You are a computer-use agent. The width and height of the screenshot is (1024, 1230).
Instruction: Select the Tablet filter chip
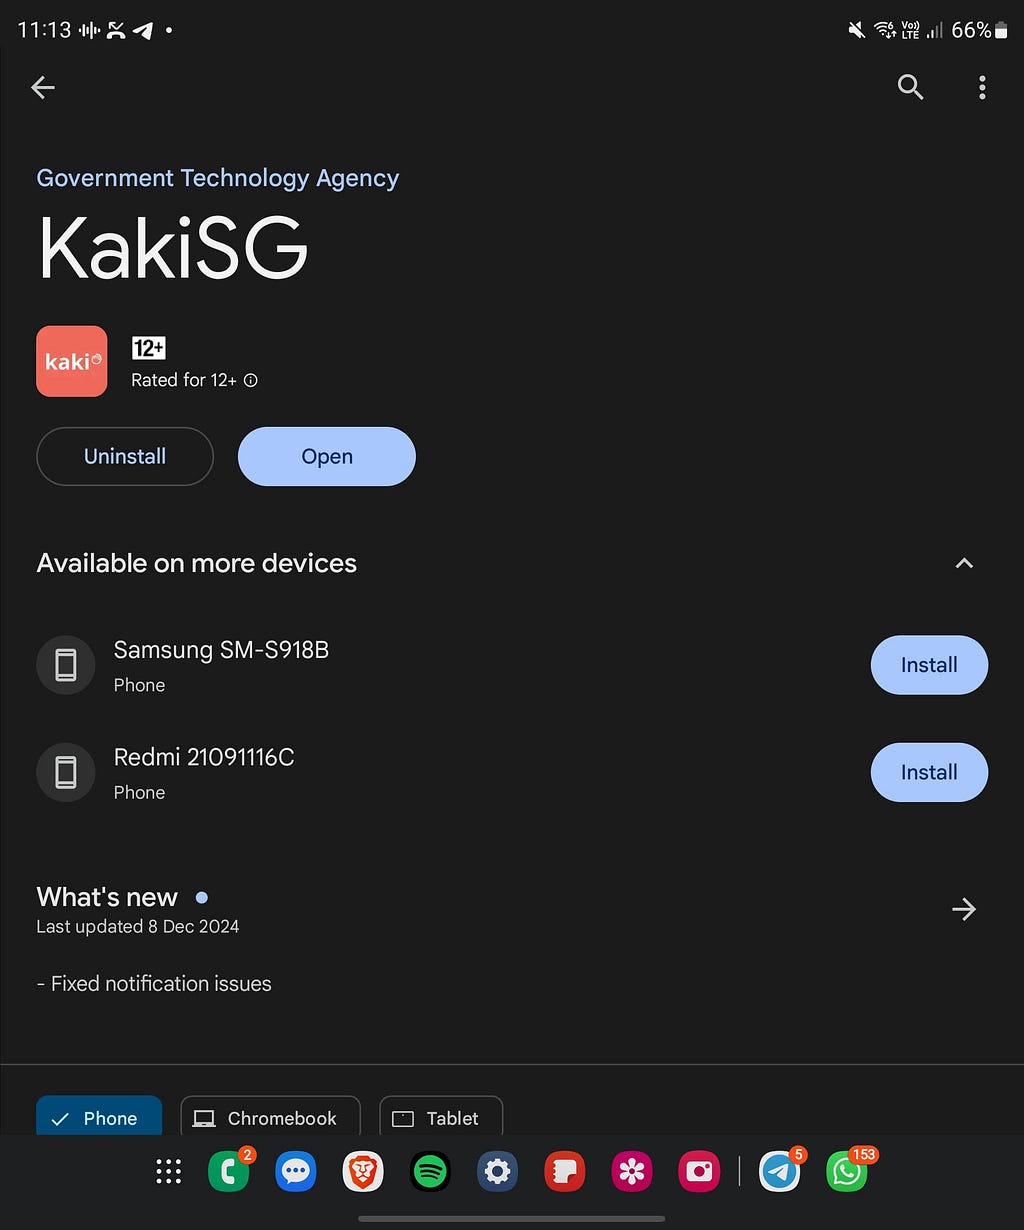pos(441,1116)
